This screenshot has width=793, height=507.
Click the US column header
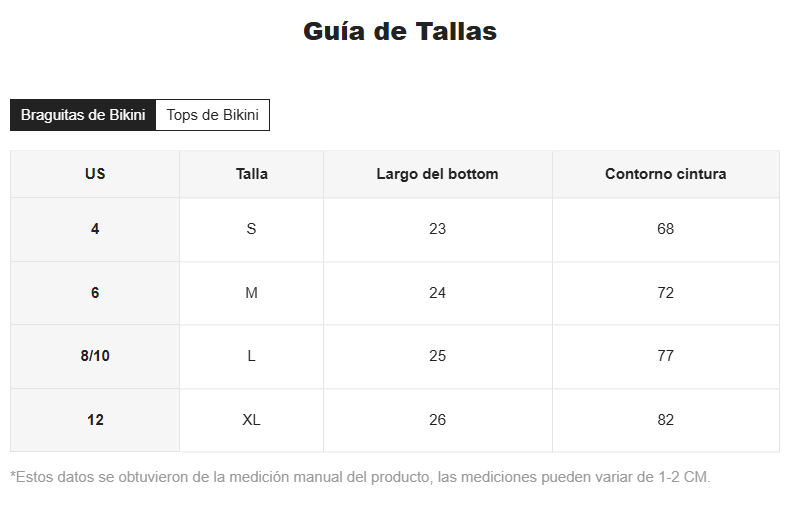95,174
